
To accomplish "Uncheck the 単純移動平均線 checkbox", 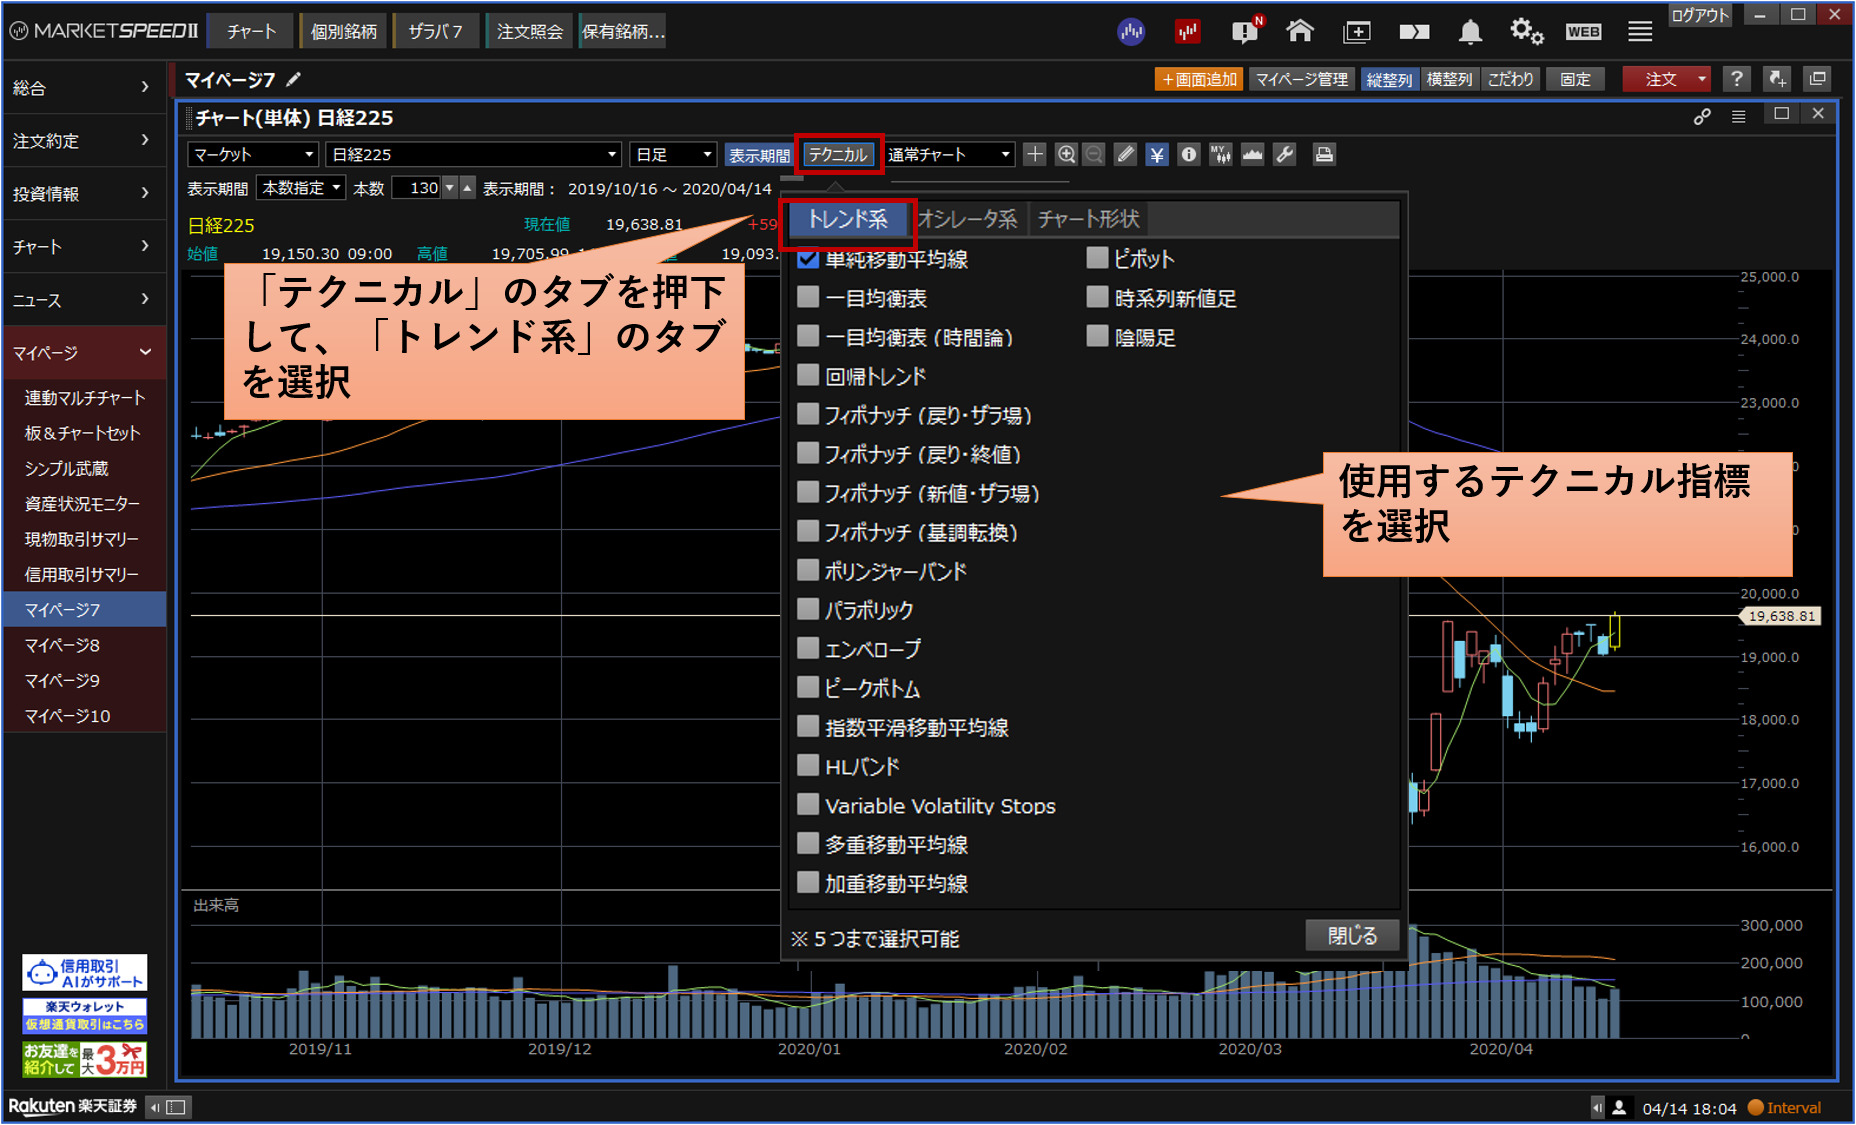I will [x=808, y=260].
